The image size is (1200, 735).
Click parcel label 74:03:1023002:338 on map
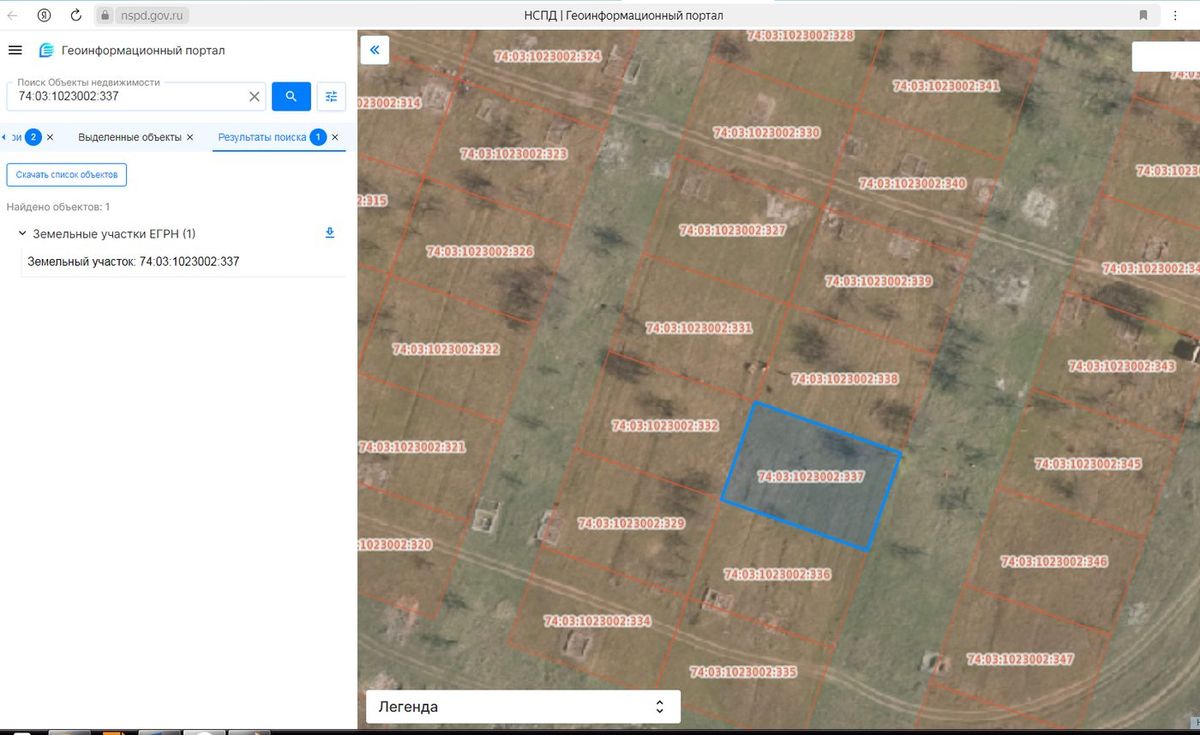[845, 379]
